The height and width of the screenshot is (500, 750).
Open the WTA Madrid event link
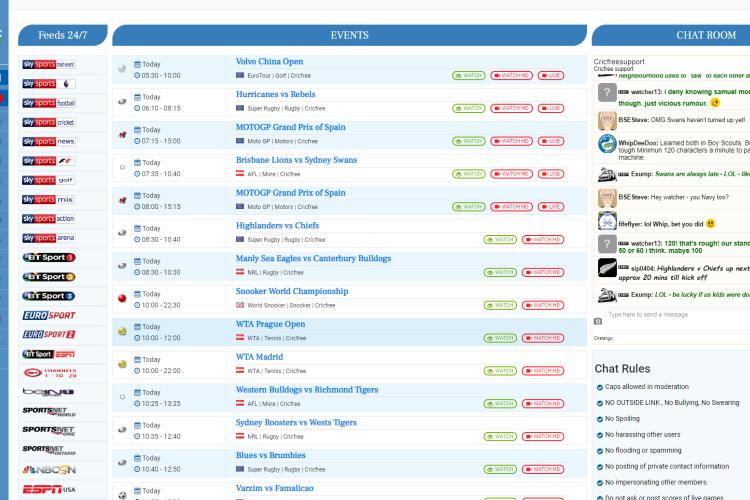click(259, 356)
